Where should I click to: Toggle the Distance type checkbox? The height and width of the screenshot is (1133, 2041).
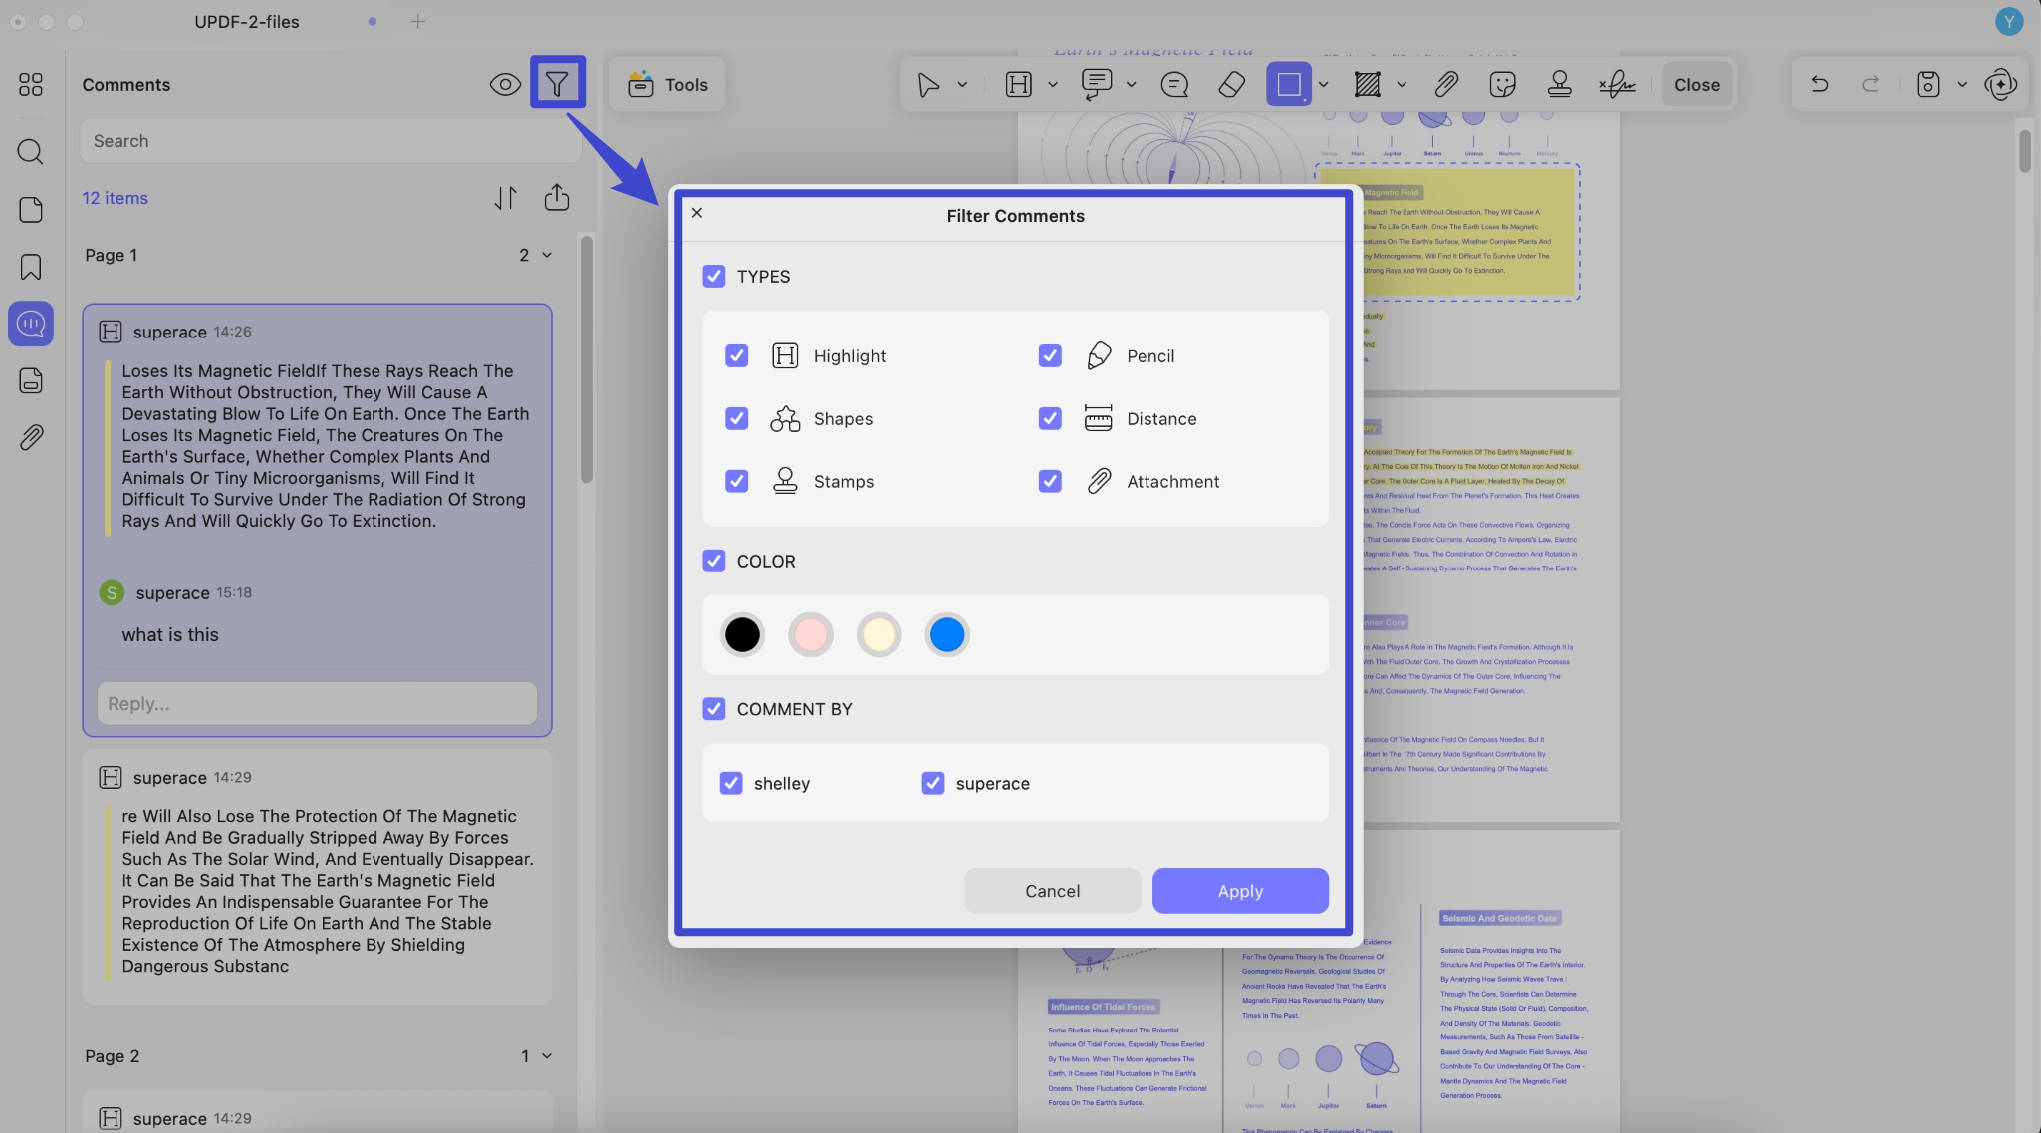(1050, 418)
